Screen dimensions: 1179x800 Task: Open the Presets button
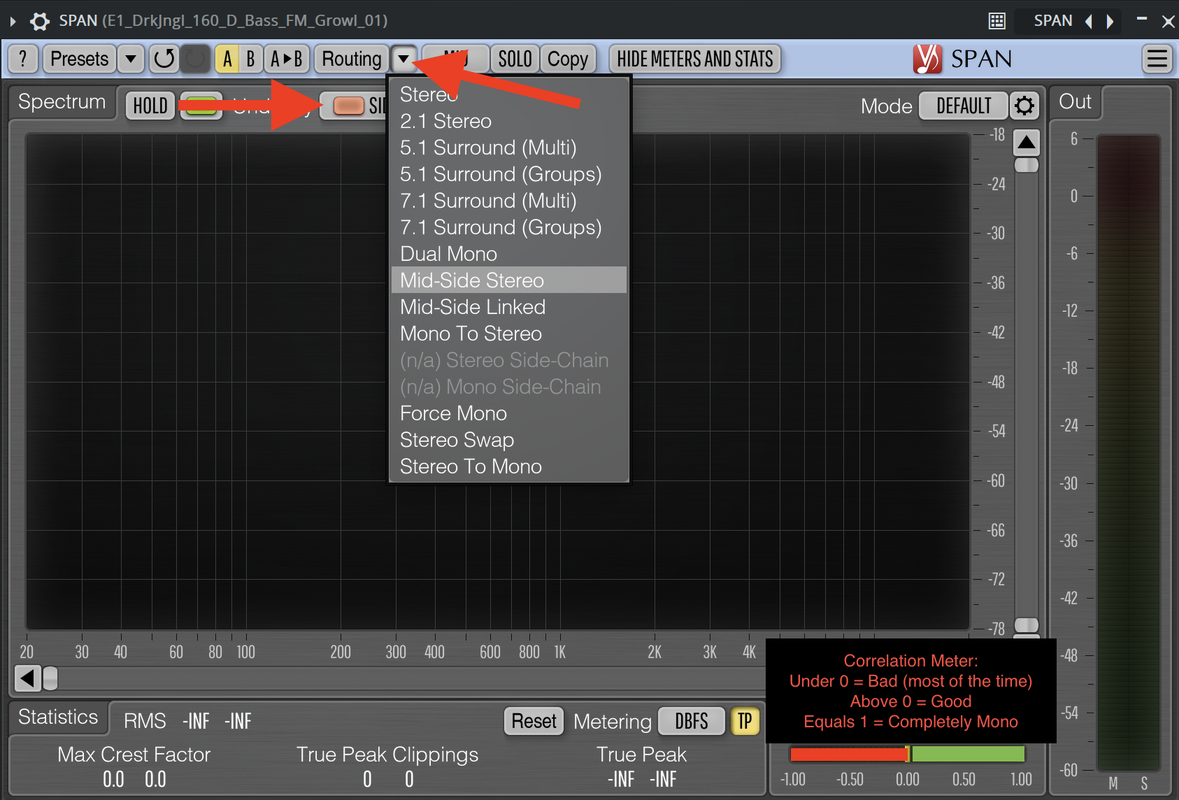coord(79,59)
